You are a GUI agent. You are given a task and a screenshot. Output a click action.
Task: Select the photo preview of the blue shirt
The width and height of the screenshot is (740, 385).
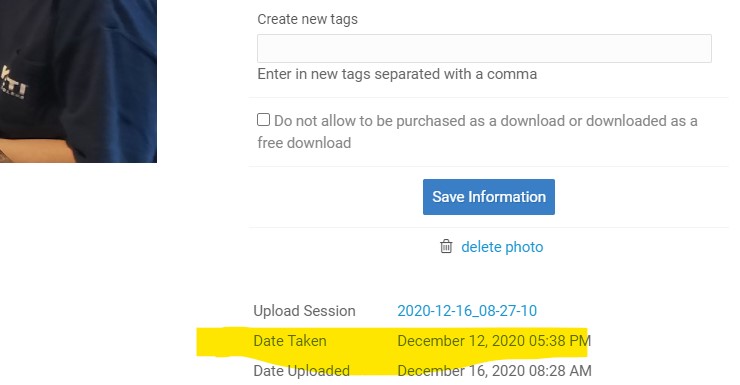[x=78, y=81]
